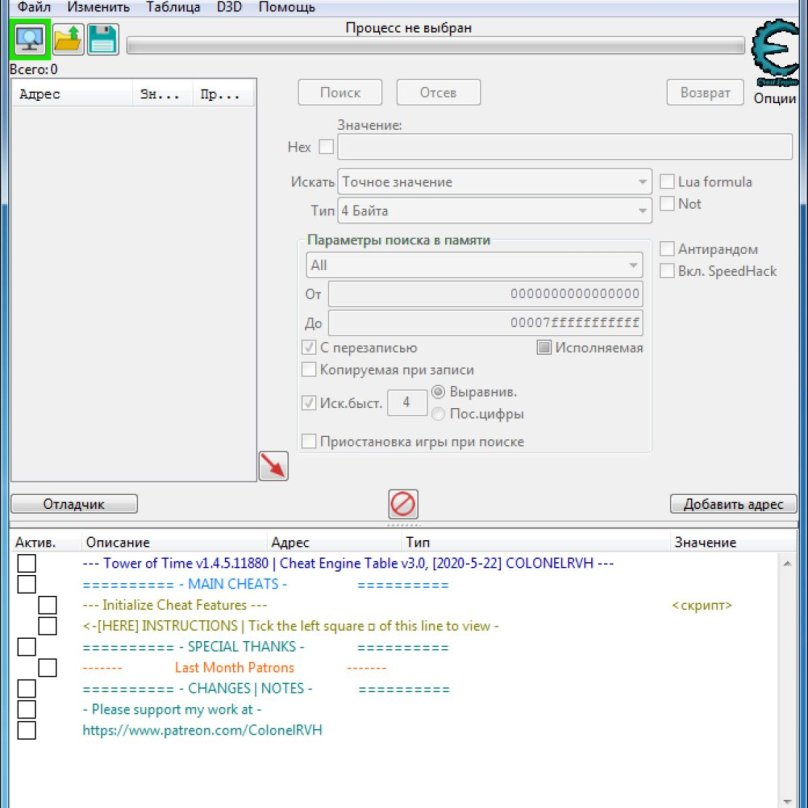Open the Искать scan type dropdown

(495, 182)
